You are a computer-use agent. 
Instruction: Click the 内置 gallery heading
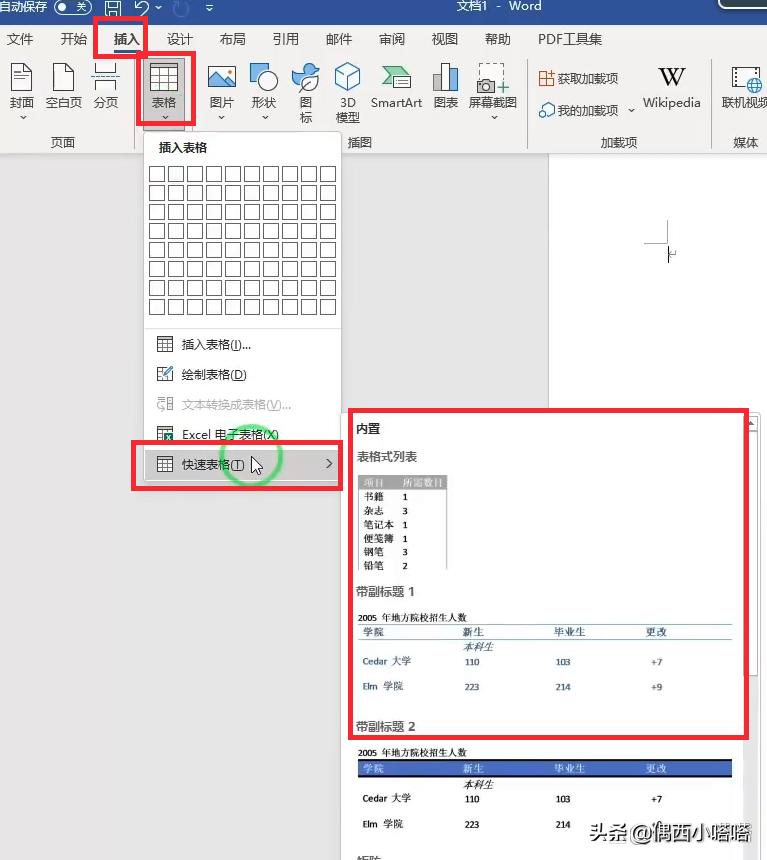[x=368, y=429]
